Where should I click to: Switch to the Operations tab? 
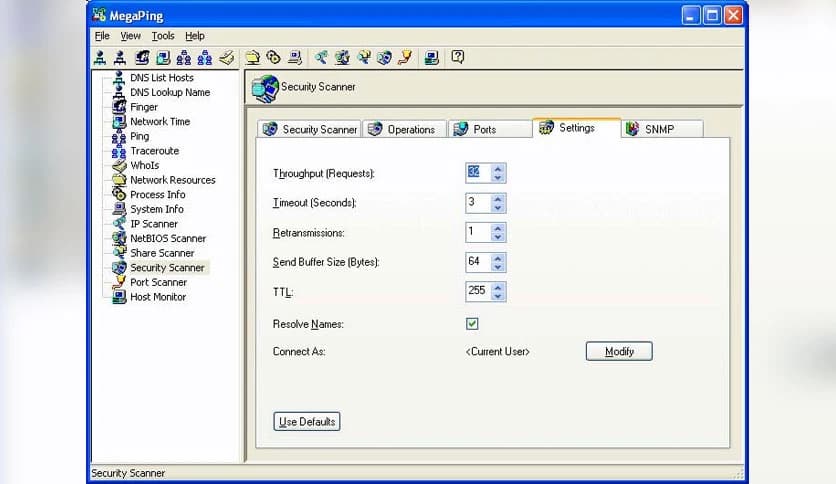pos(404,129)
